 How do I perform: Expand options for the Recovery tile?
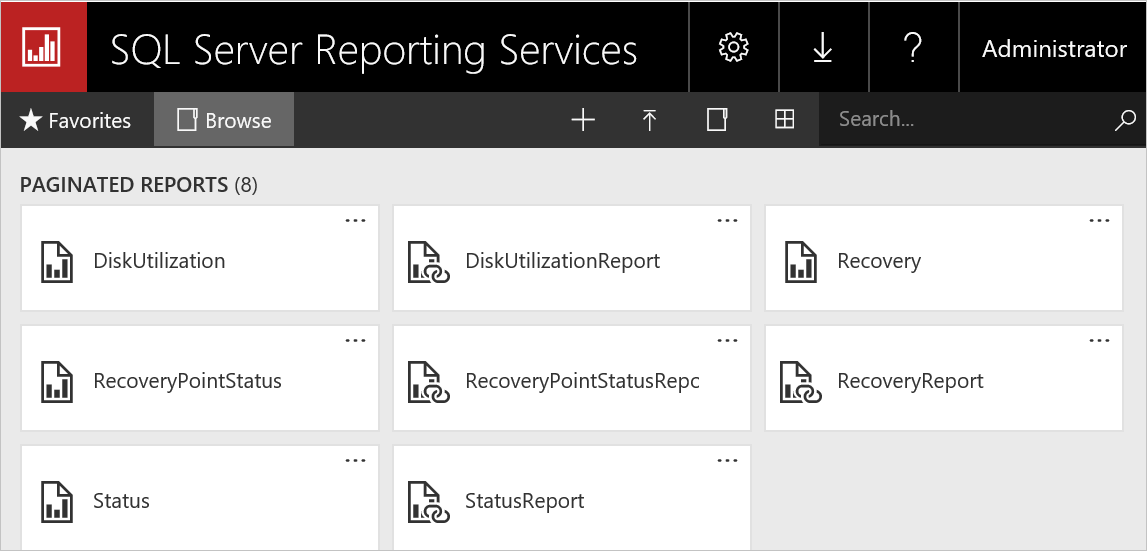pos(1099,221)
